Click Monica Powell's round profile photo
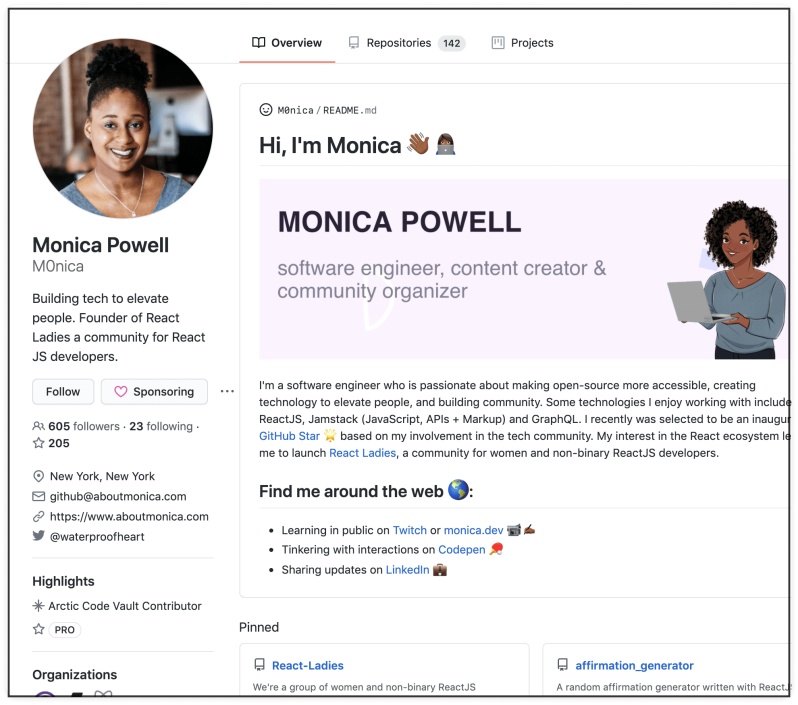The height and width of the screenshot is (705, 798). (123, 128)
